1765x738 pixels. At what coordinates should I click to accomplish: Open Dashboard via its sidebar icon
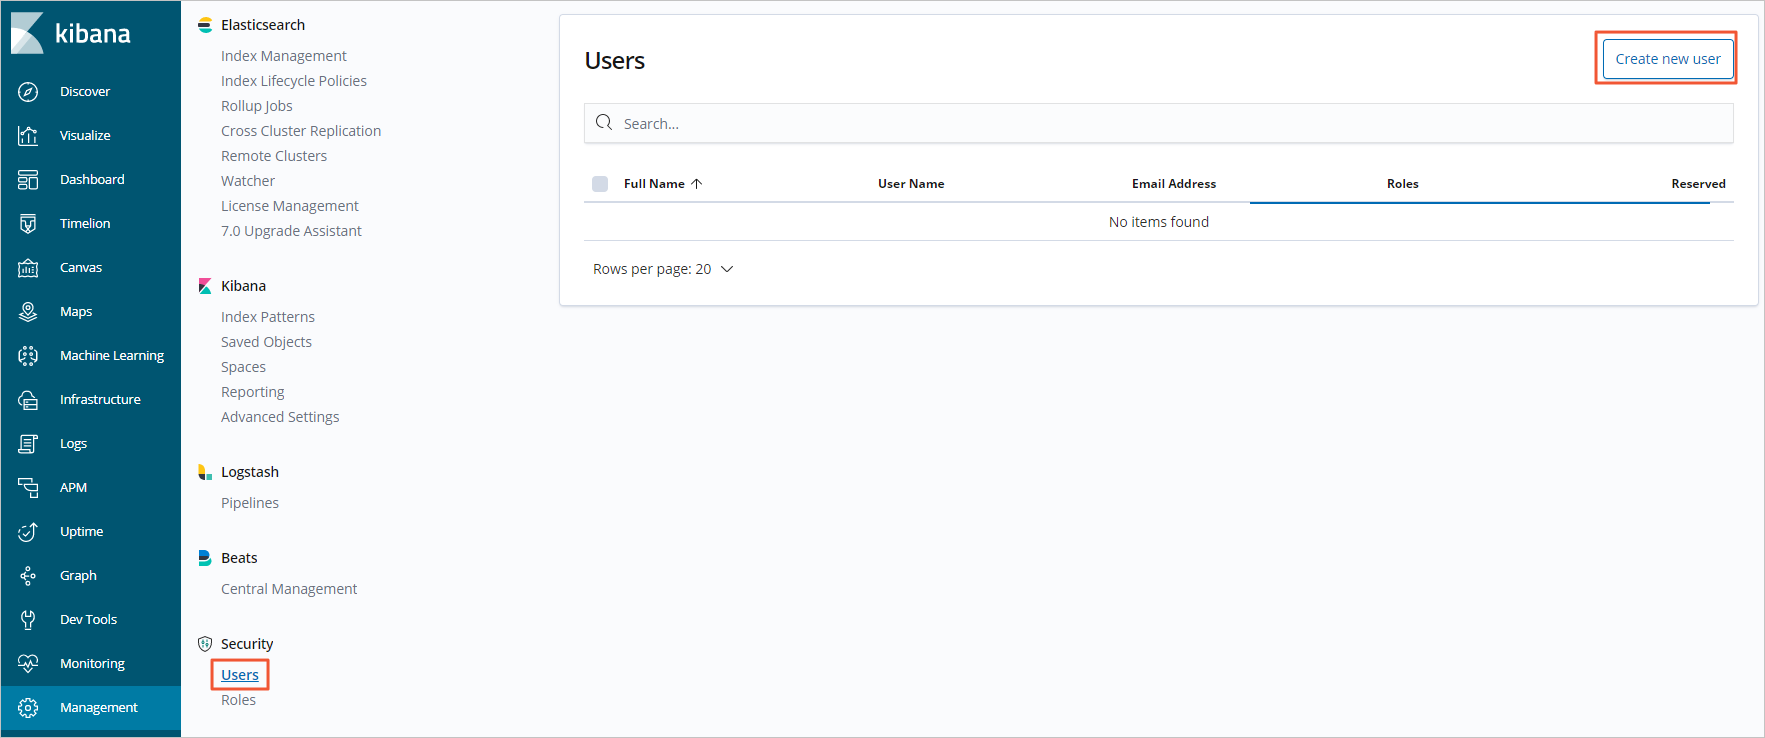[28, 180]
